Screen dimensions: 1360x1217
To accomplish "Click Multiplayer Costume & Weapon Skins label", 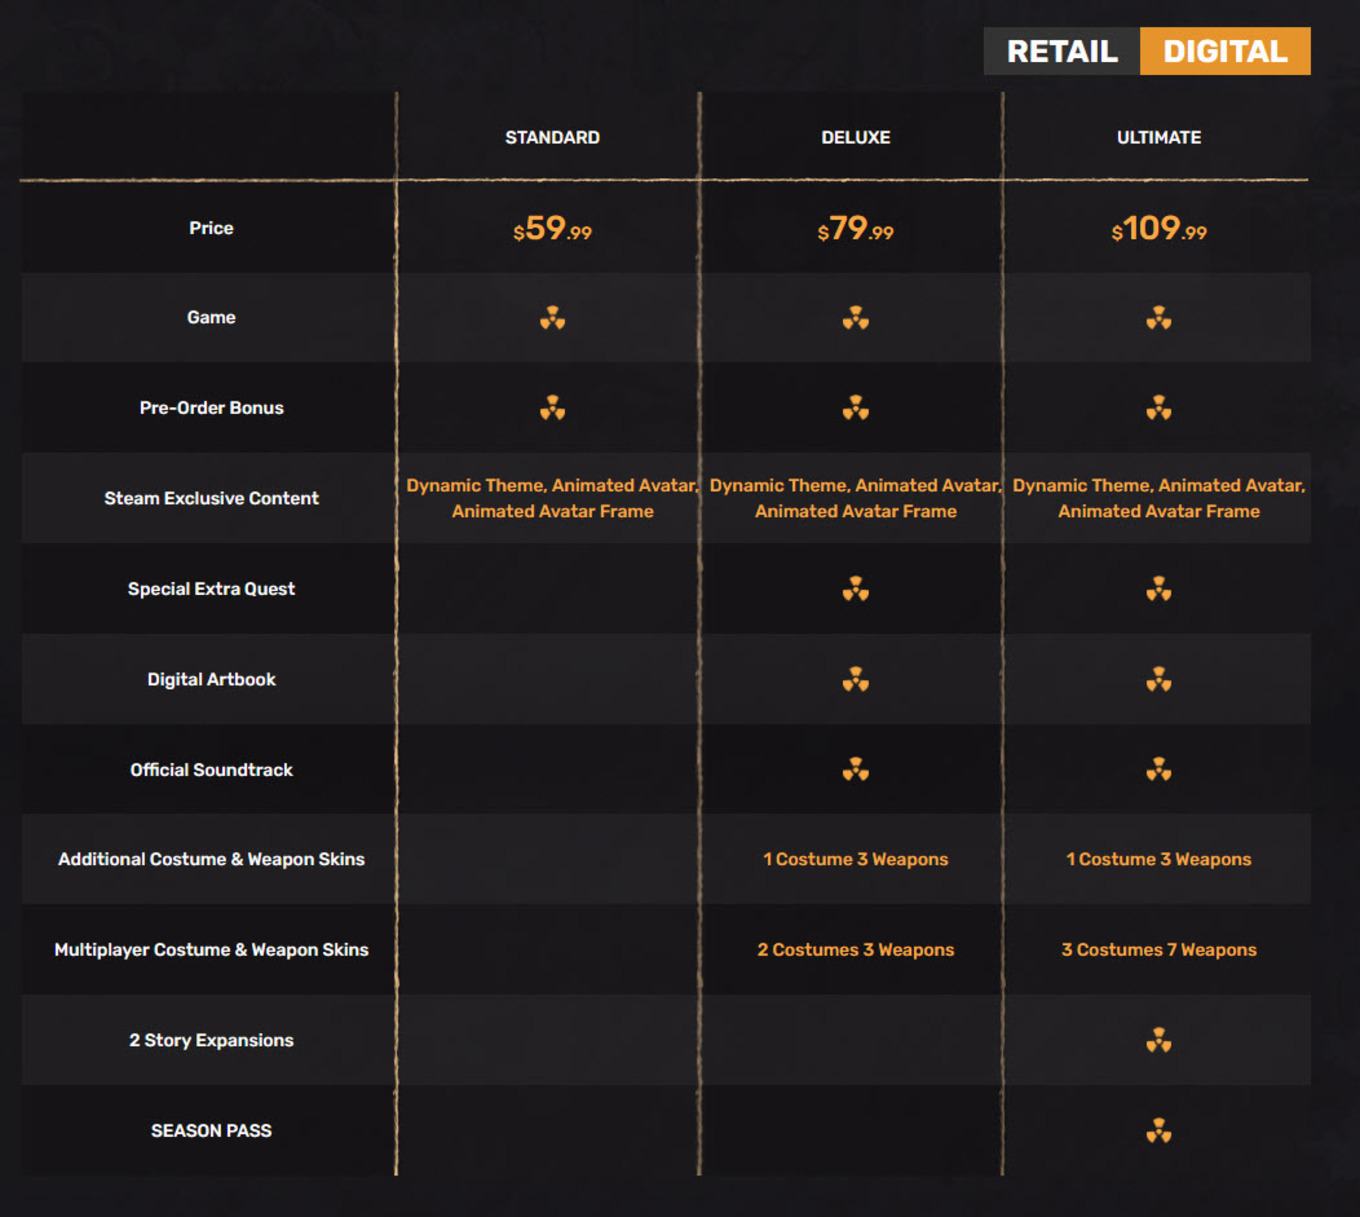I will click(x=211, y=950).
